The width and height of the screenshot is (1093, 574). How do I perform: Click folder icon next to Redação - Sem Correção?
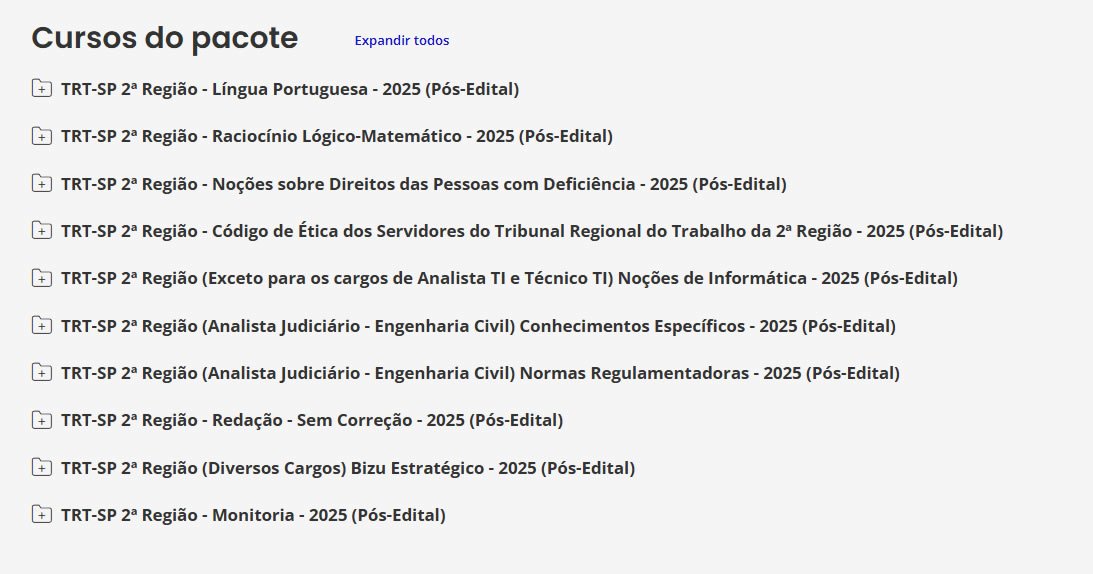[41, 420]
